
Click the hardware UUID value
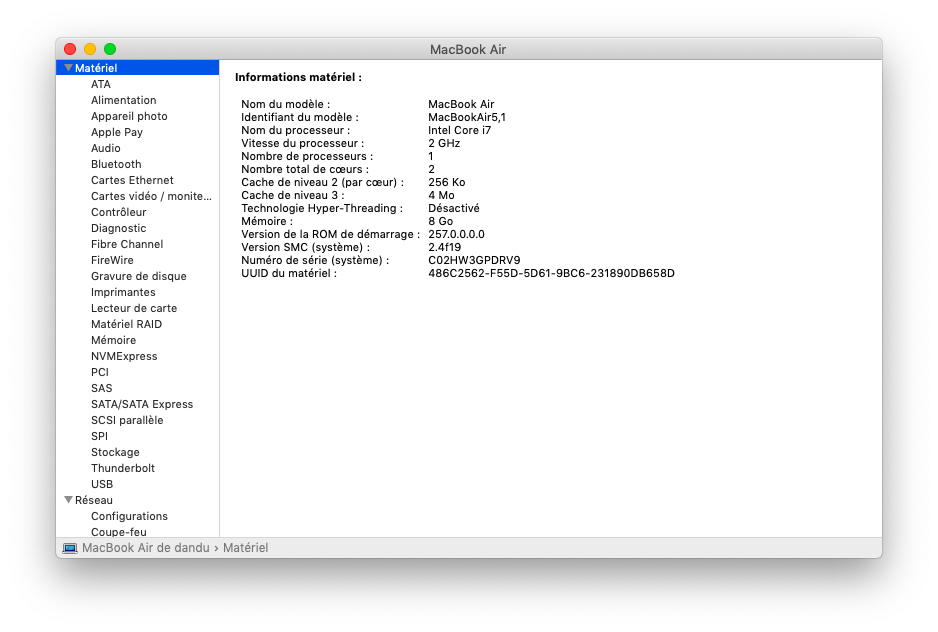click(x=551, y=274)
